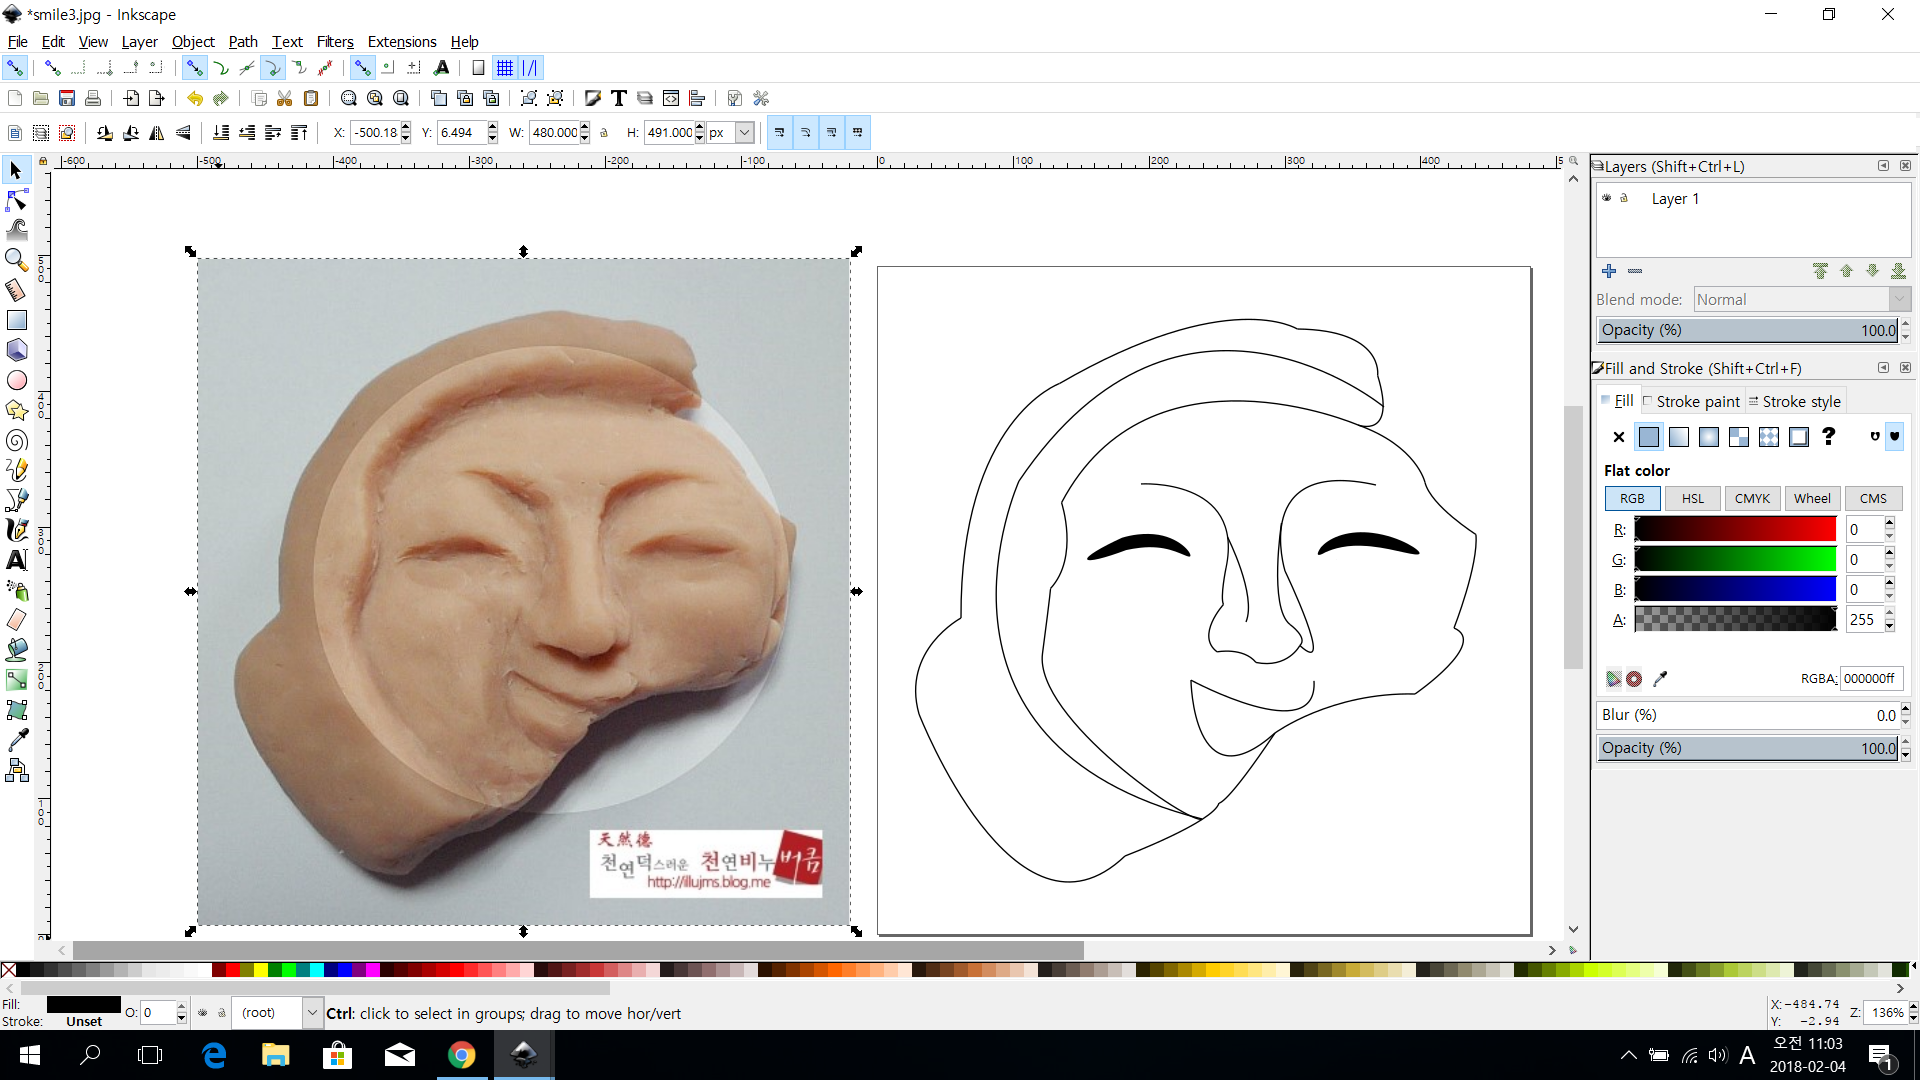Flip selected object horizontally

(157, 133)
